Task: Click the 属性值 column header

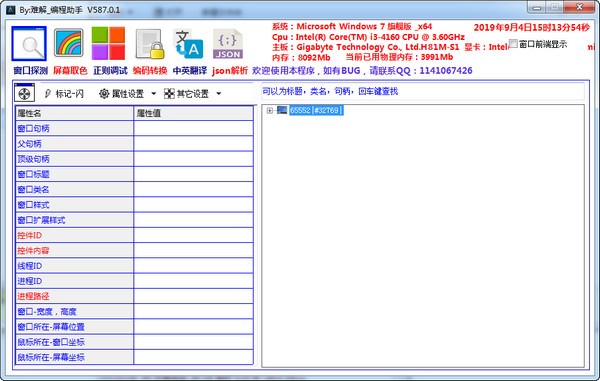Action: pos(194,113)
